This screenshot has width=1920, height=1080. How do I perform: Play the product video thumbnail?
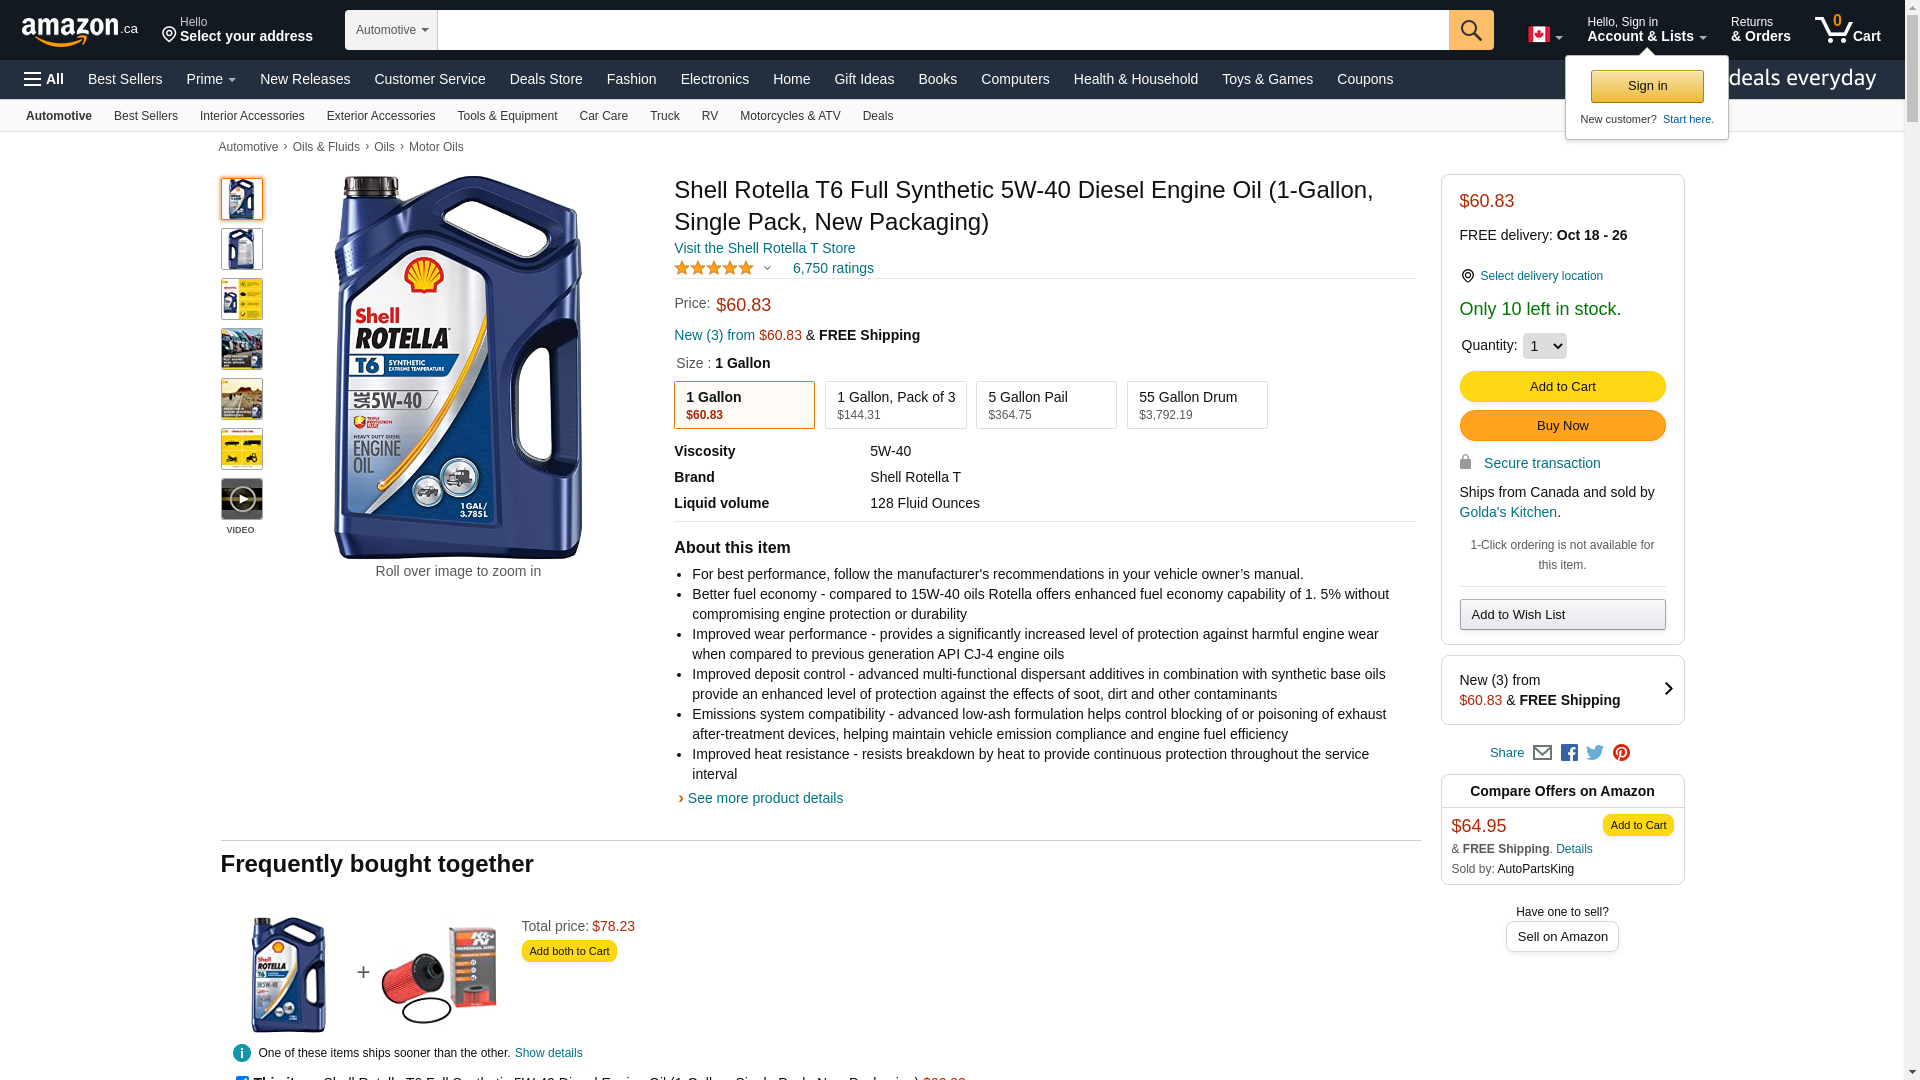point(242,499)
